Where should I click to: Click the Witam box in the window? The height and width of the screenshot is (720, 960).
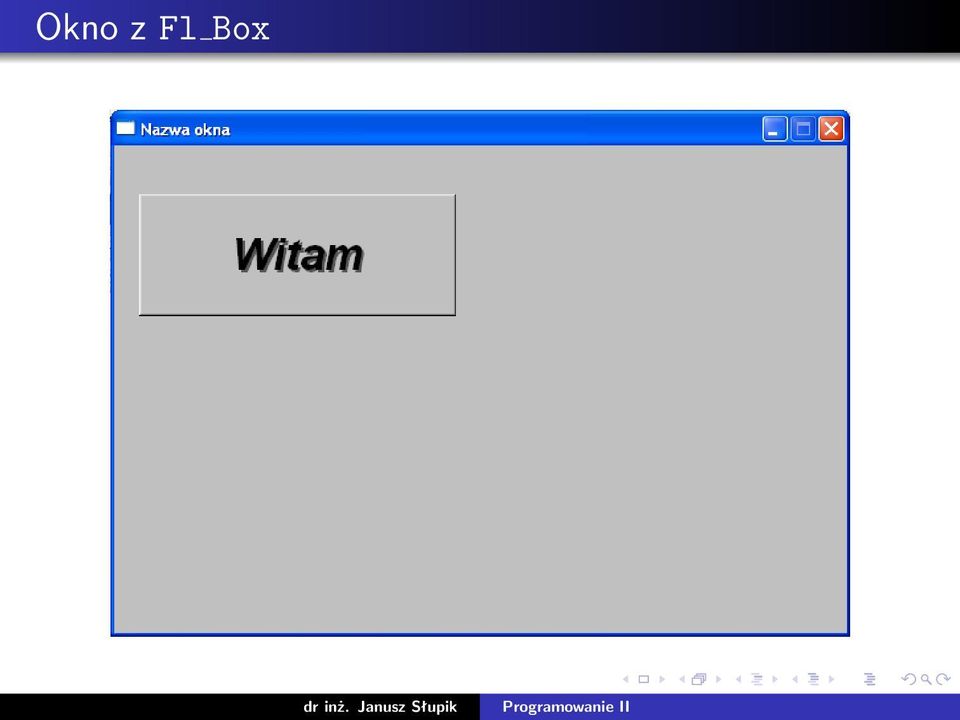(297, 255)
